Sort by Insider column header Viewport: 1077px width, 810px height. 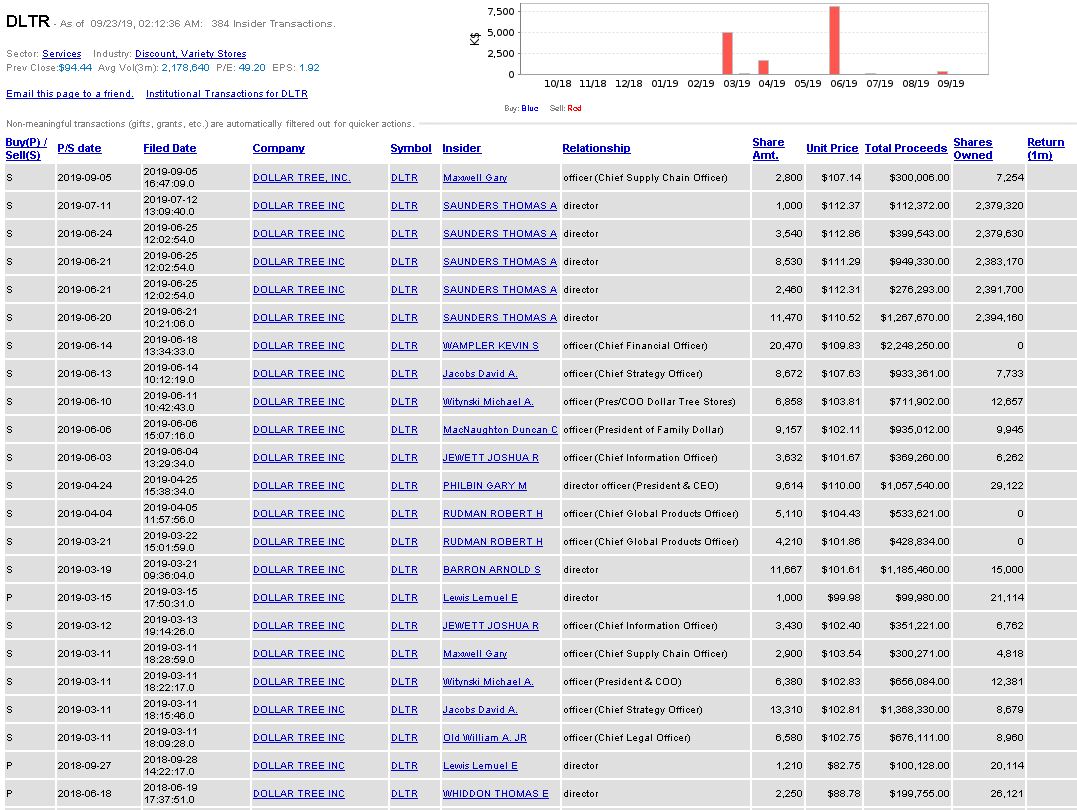click(462, 148)
